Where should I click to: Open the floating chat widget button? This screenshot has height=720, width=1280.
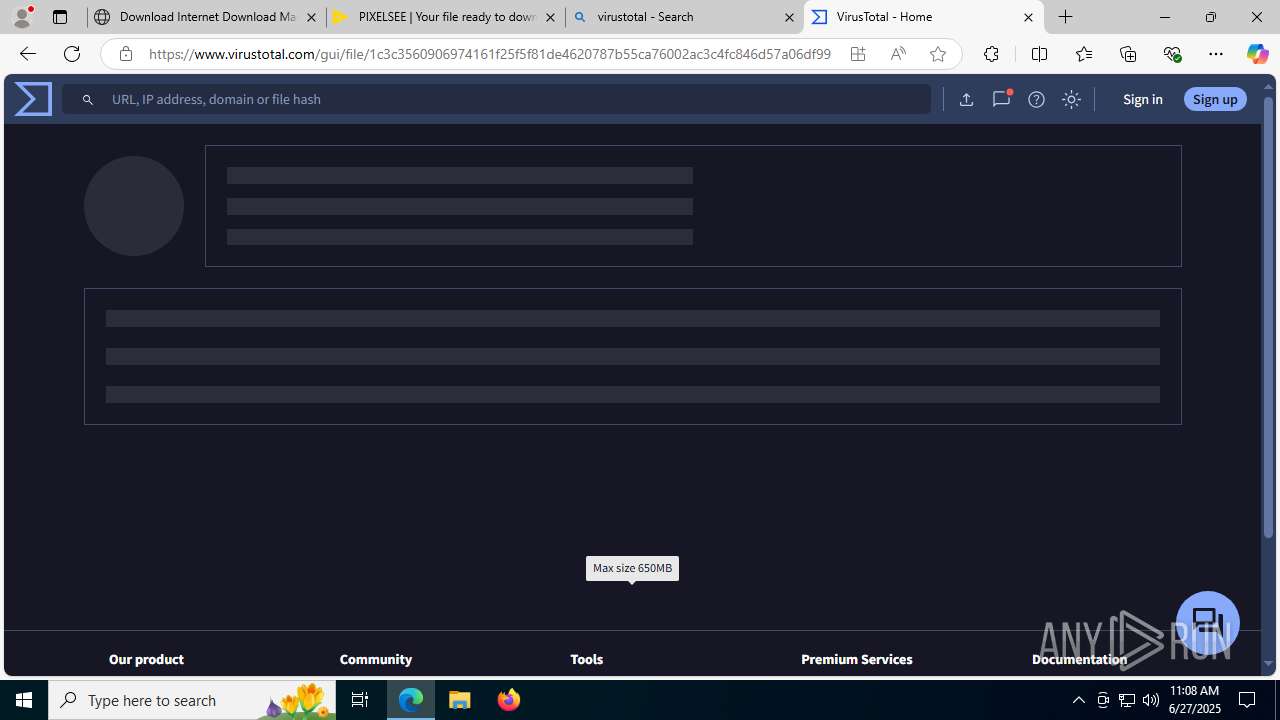click(x=1208, y=622)
